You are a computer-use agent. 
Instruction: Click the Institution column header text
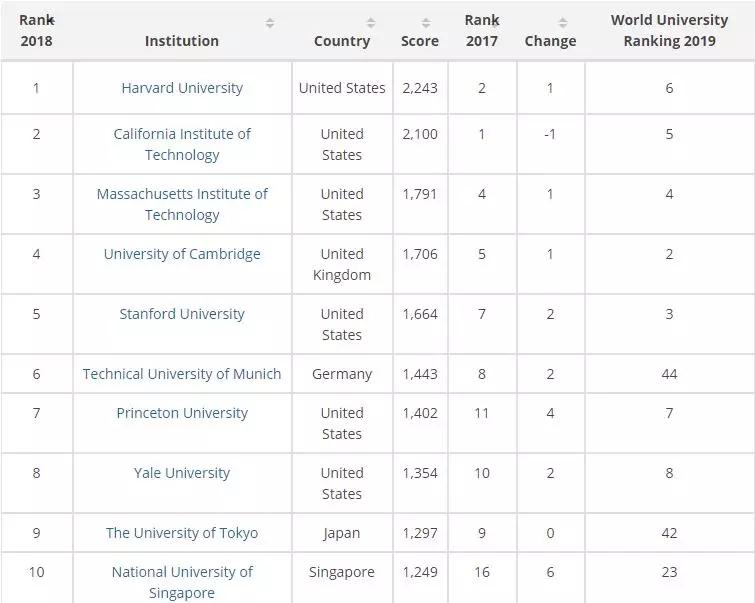pyautogui.click(x=182, y=41)
